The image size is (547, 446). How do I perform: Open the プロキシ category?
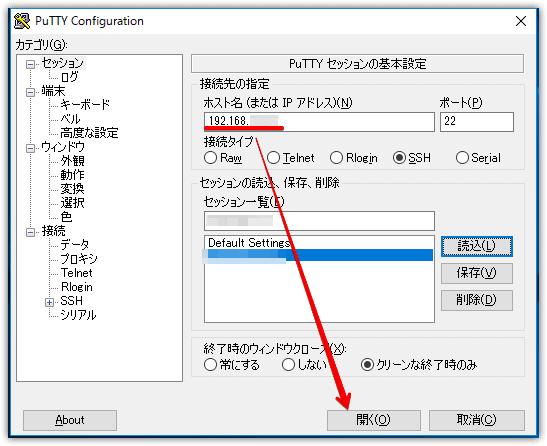click(79, 259)
